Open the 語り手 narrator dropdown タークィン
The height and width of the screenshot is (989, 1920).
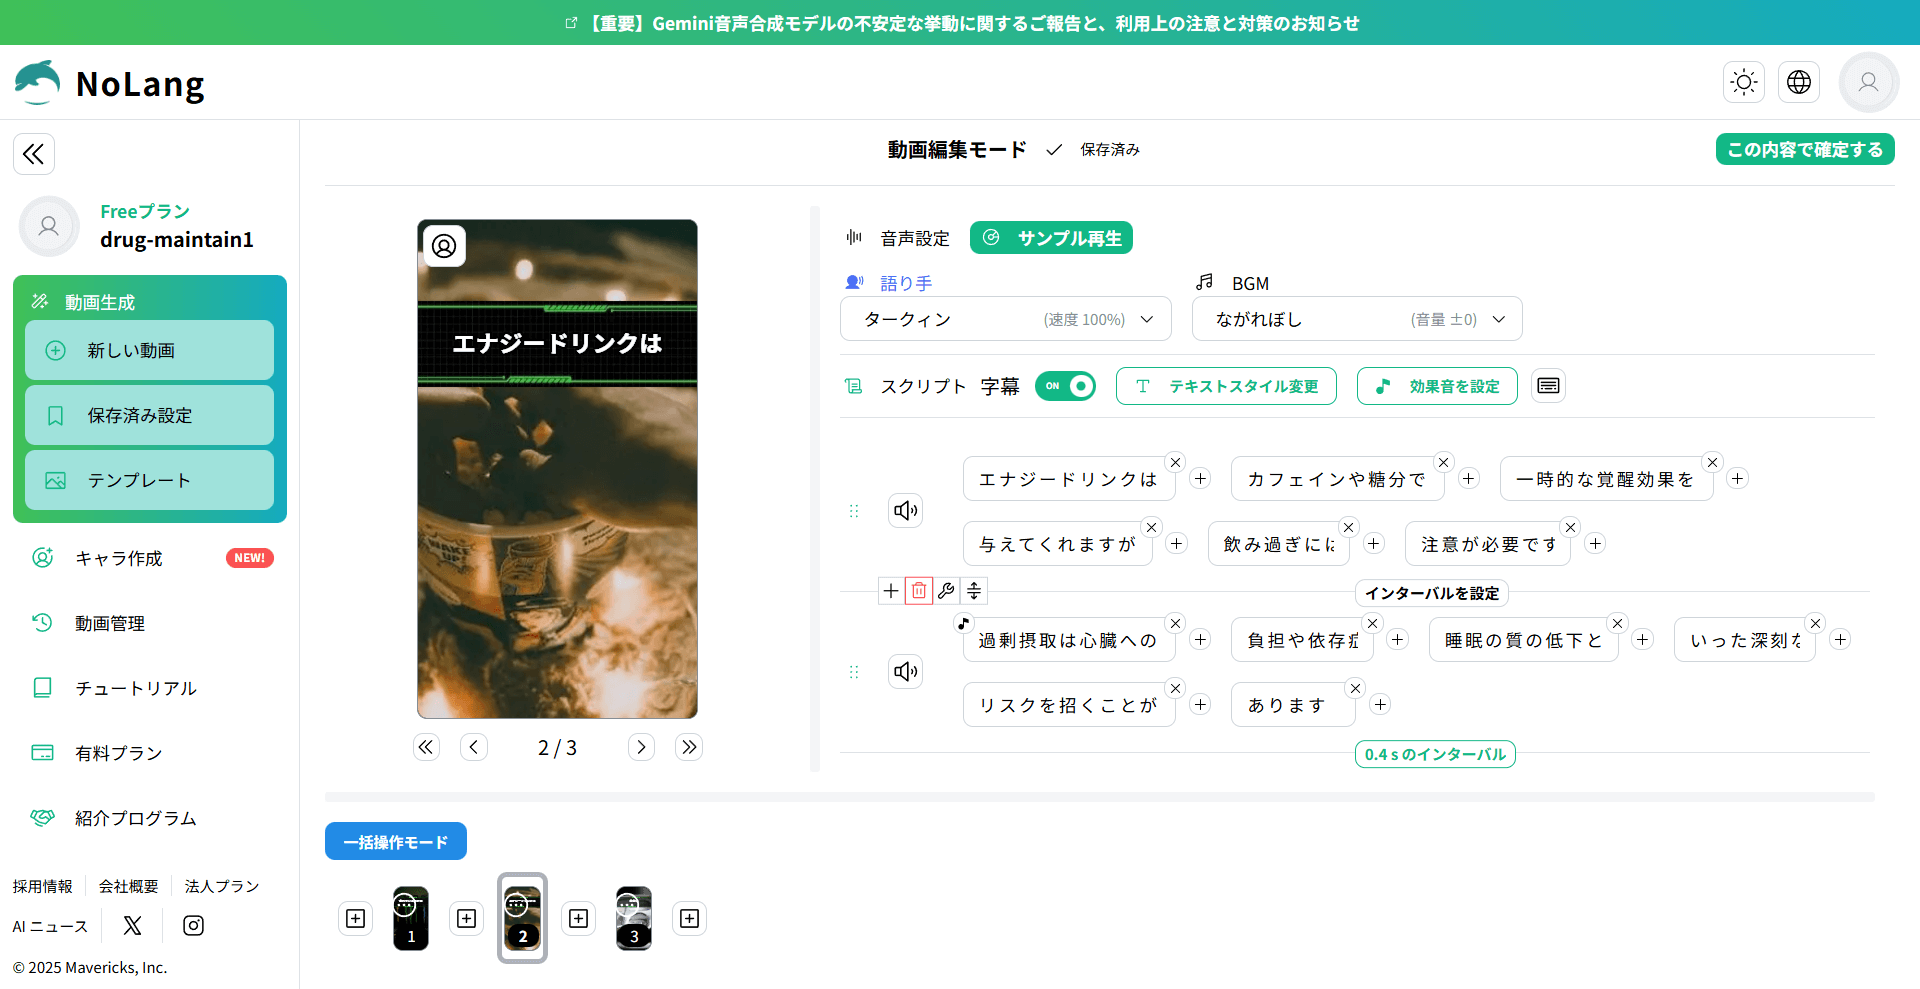tap(1005, 319)
